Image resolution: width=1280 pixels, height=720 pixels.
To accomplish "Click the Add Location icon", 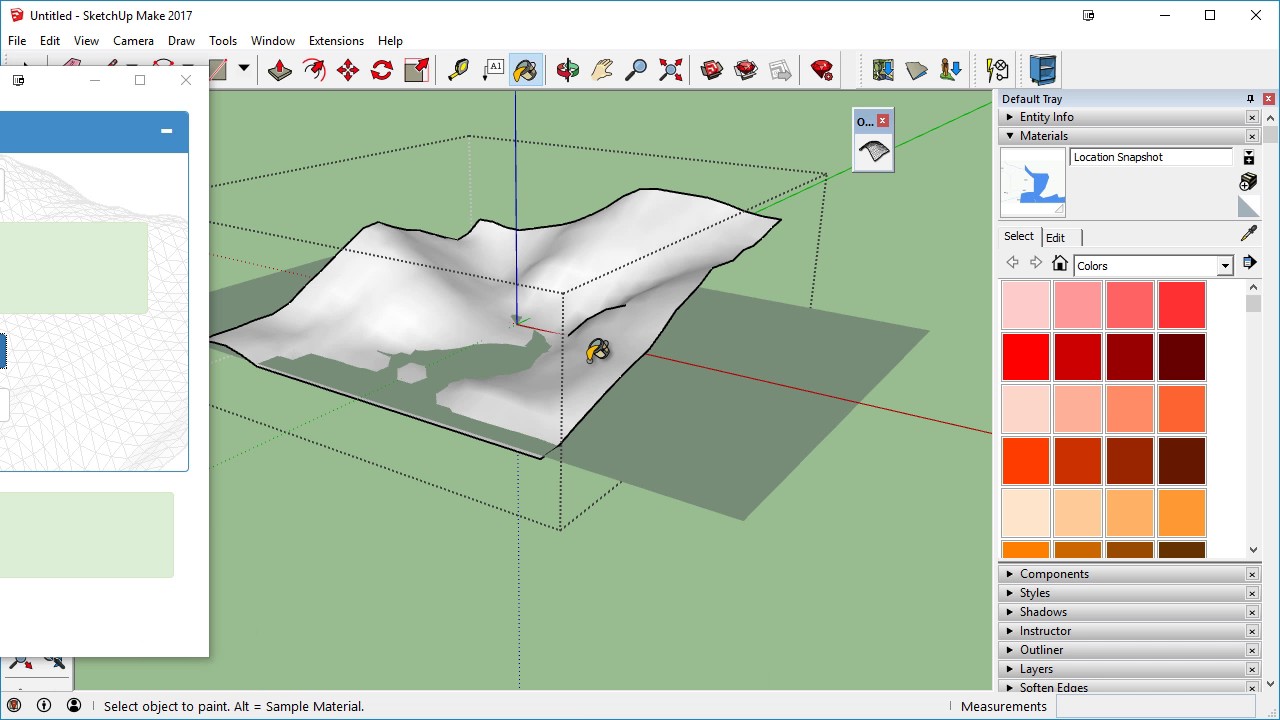I will (x=883, y=70).
